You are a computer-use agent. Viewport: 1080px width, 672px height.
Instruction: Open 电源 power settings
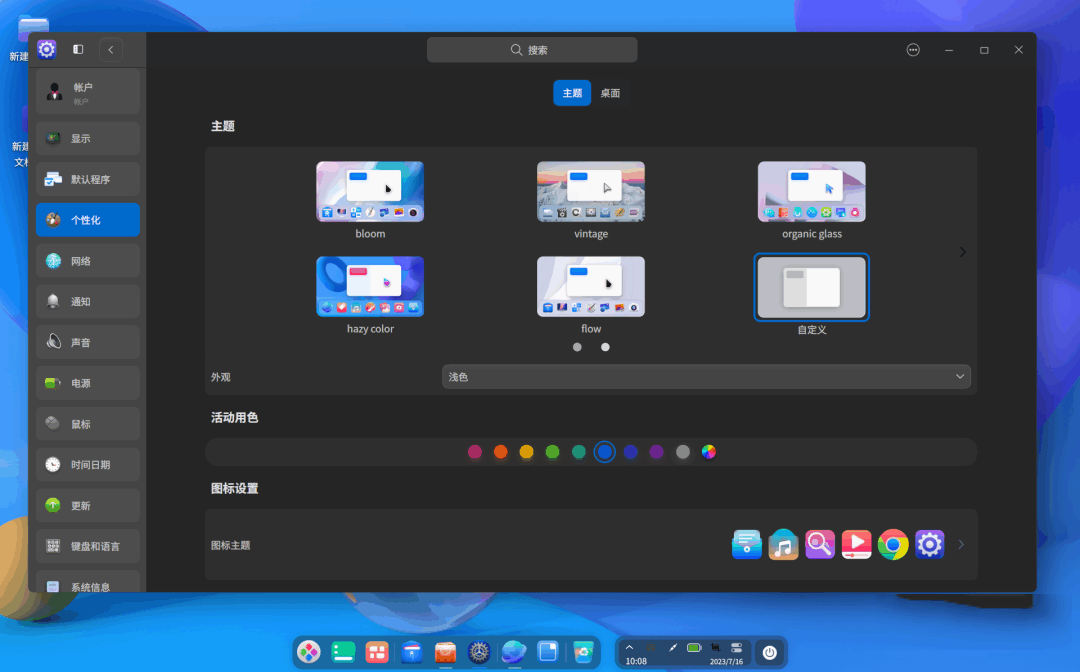[x=87, y=383]
